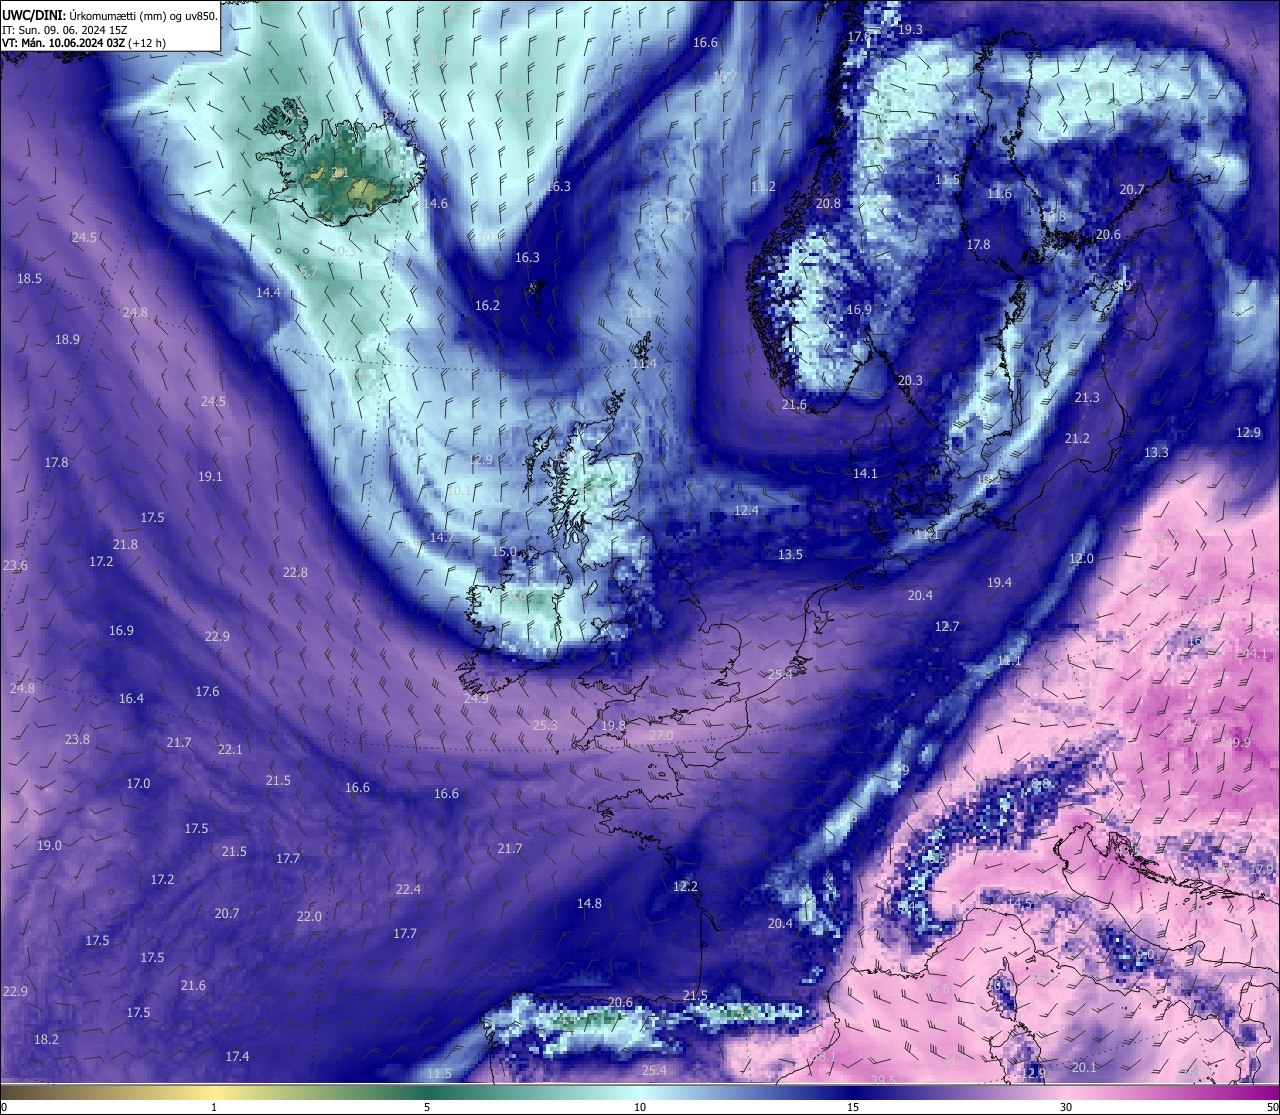Click the '24.9' value near southwest Ireland
Viewport: 1280px width, 1115px height.
click(476, 698)
